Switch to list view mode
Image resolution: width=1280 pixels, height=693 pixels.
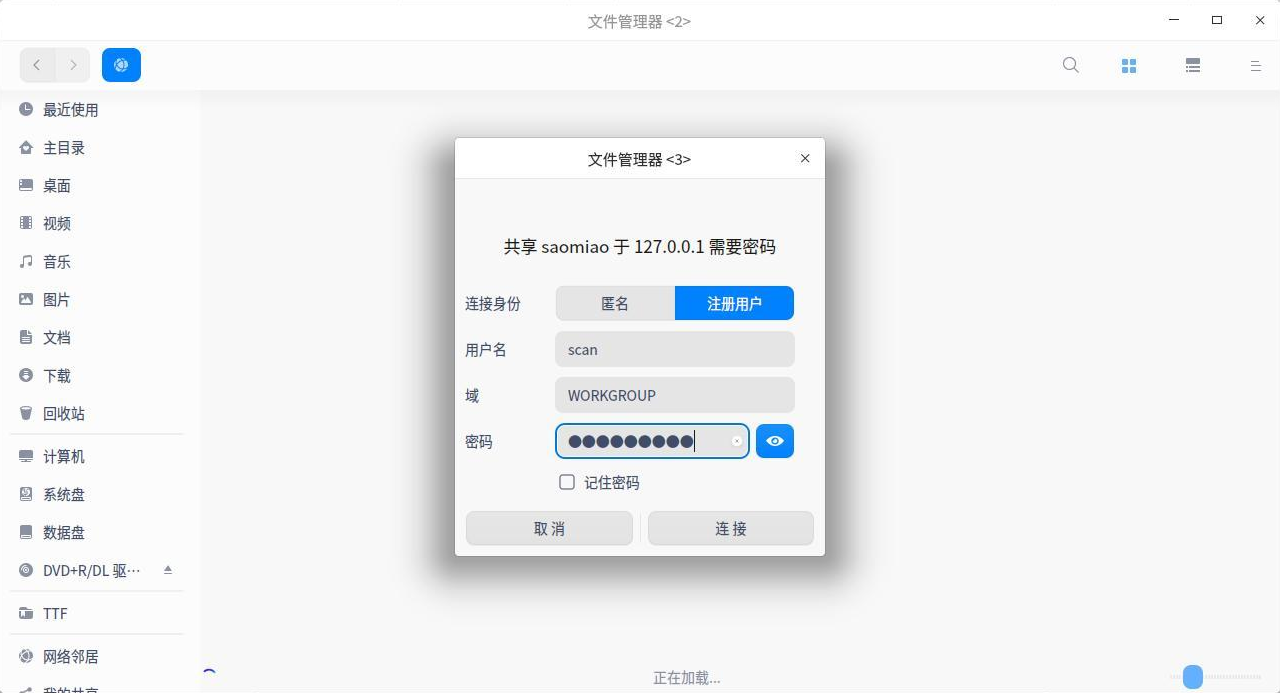tap(1193, 66)
